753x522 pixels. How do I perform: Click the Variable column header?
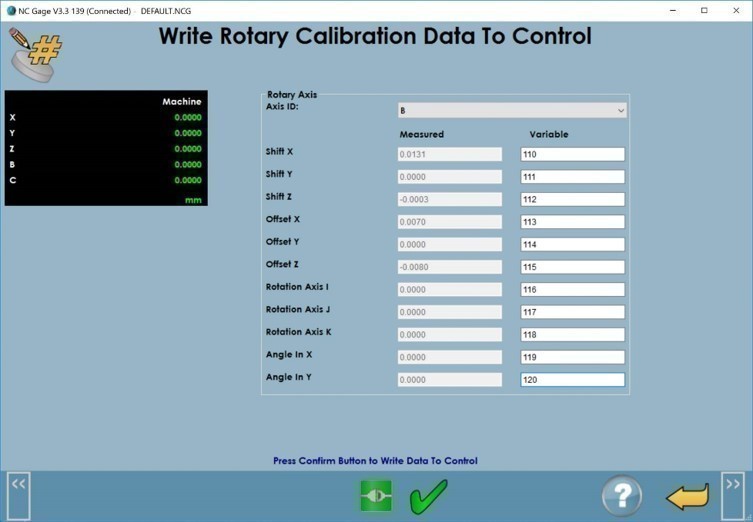[x=549, y=134]
